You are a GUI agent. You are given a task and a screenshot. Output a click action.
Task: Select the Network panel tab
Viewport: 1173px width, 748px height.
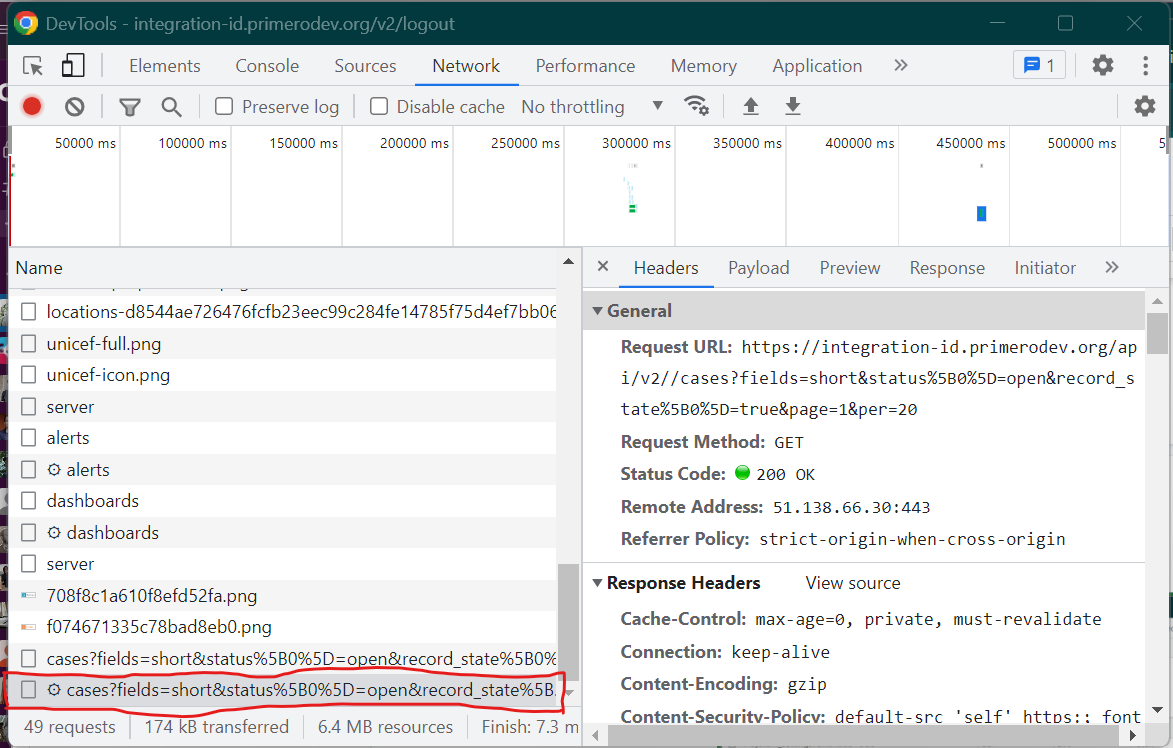pyautogui.click(x=466, y=66)
